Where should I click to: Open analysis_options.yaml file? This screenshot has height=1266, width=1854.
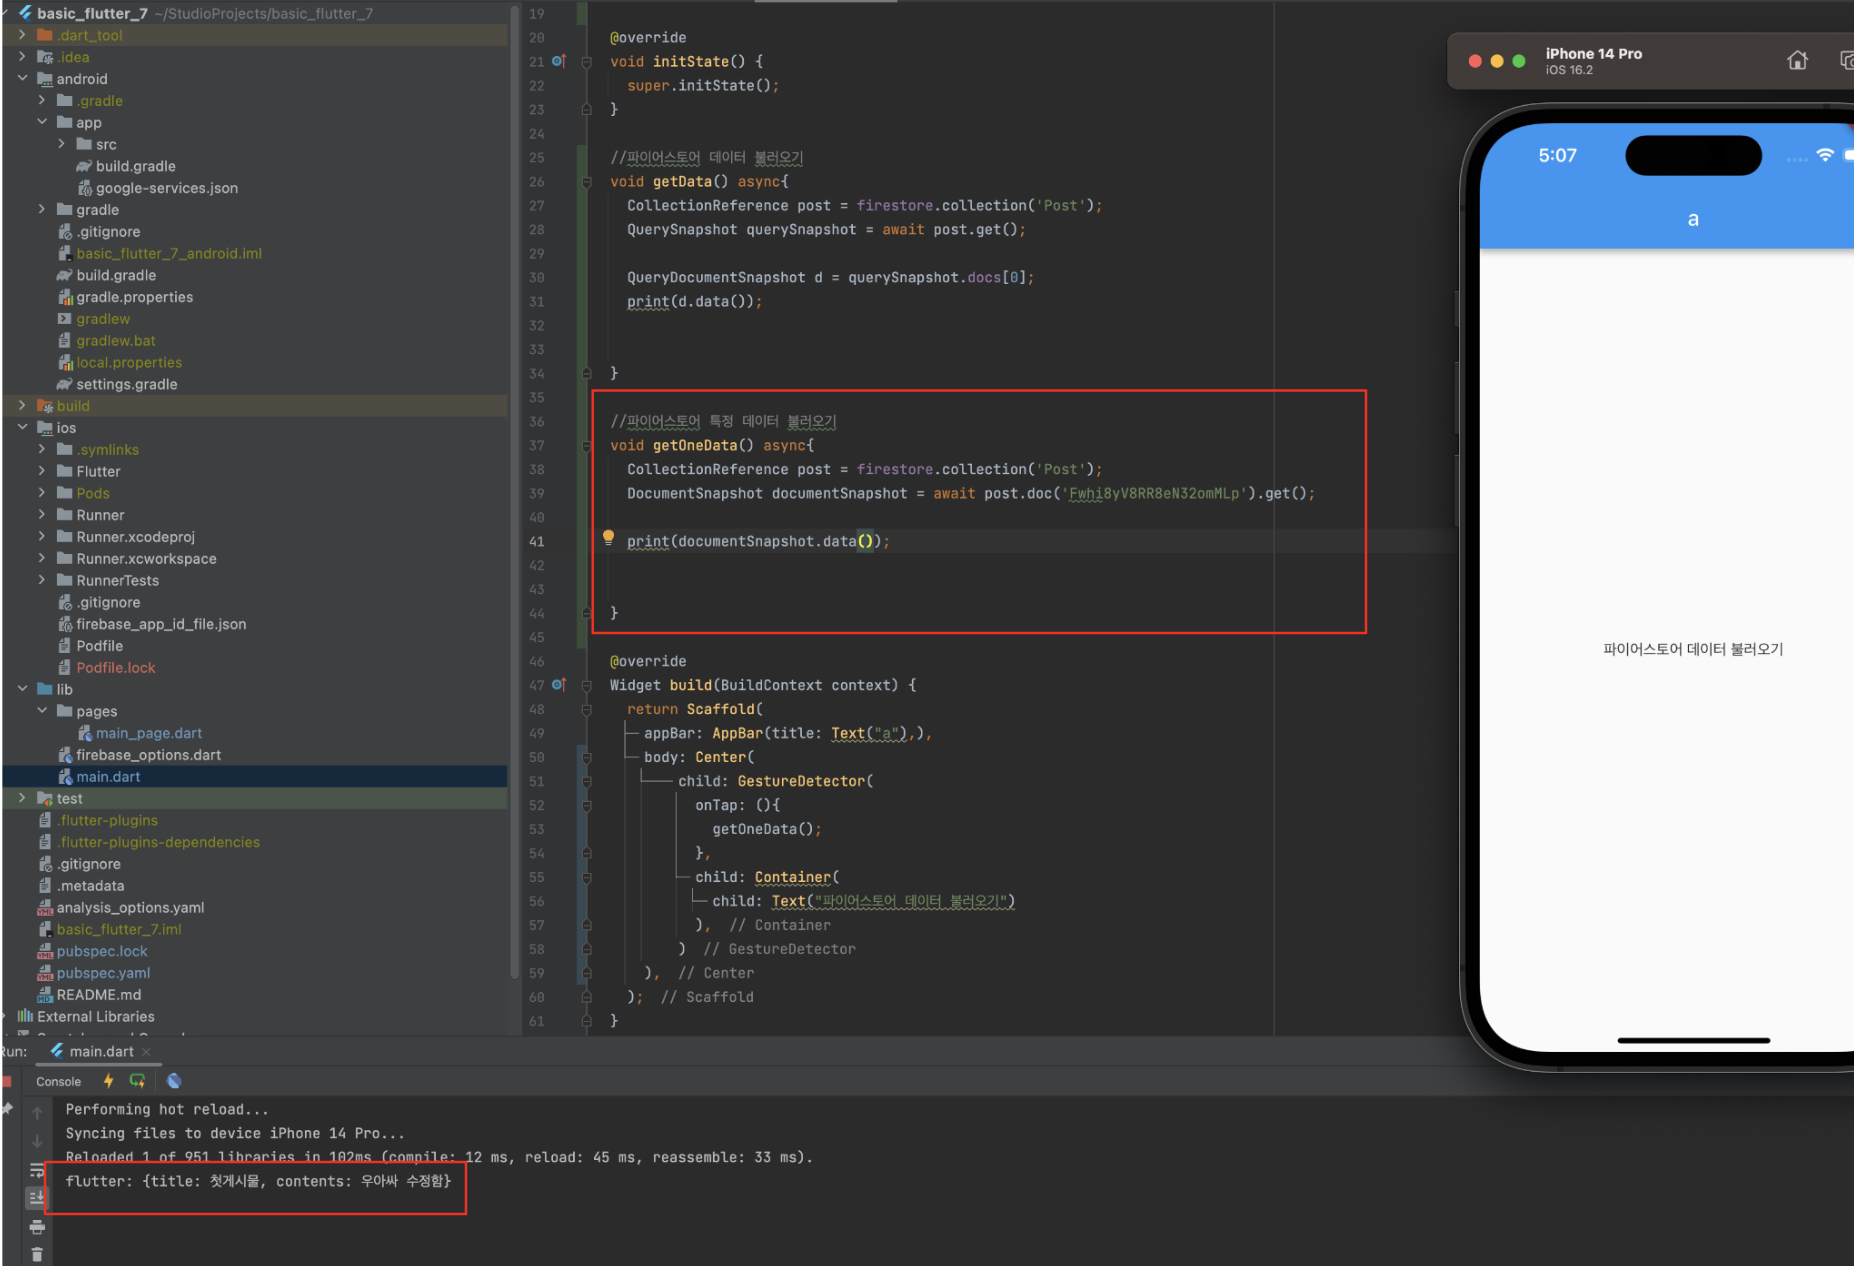(x=130, y=908)
